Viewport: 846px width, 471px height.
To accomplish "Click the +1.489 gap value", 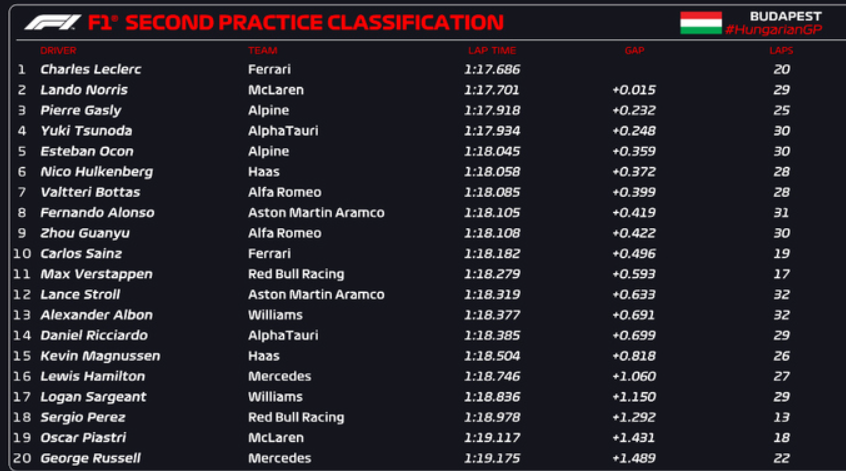I will (x=633, y=459).
